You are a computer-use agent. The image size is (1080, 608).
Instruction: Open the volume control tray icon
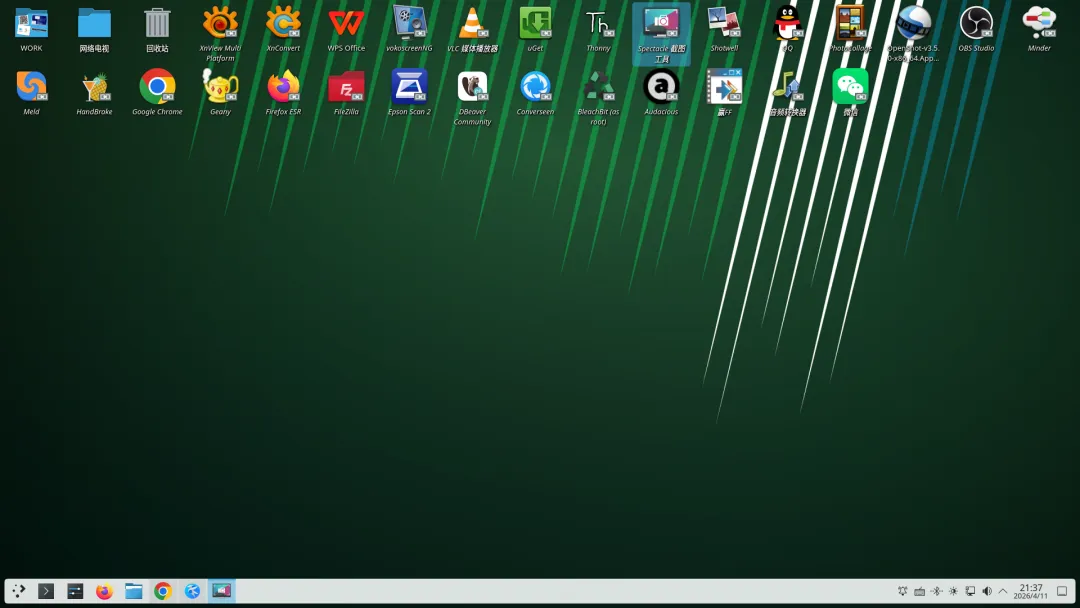(x=987, y=591)
